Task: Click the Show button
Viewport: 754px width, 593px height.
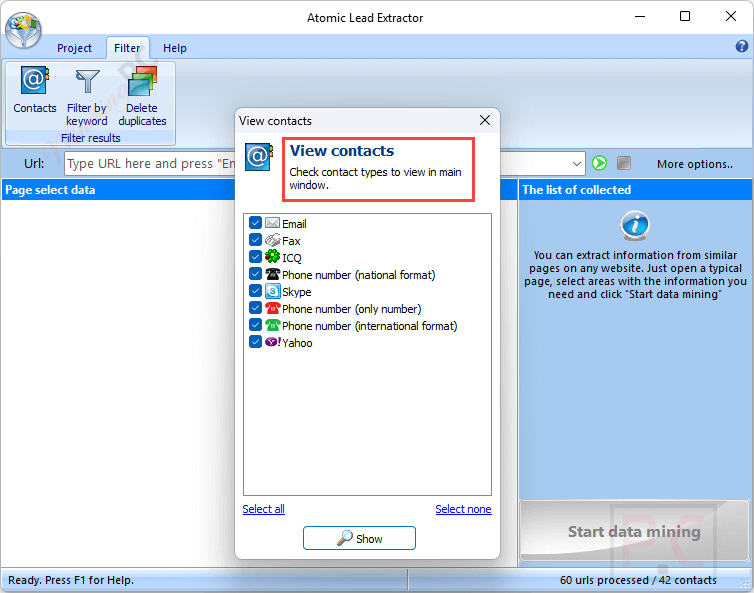Action: [359, 538]
